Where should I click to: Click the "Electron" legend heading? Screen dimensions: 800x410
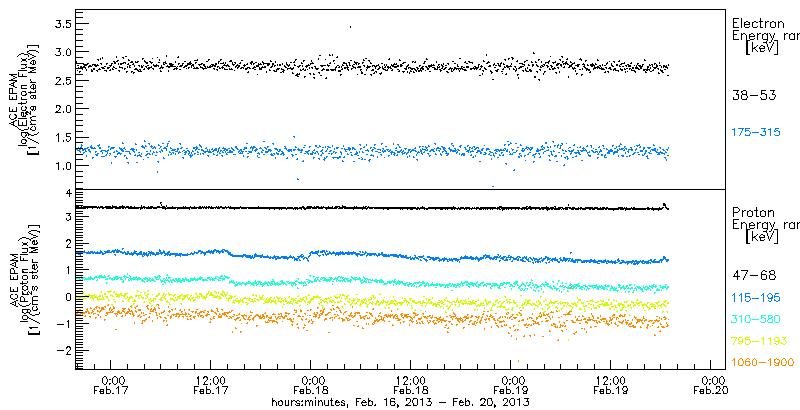pyautogui.click(x=758, y=24)
